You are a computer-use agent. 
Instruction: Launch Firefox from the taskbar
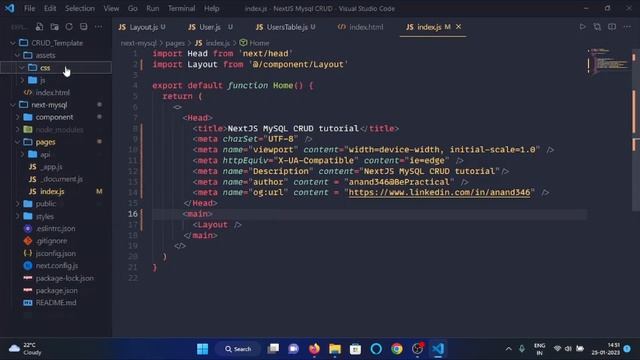314,349
